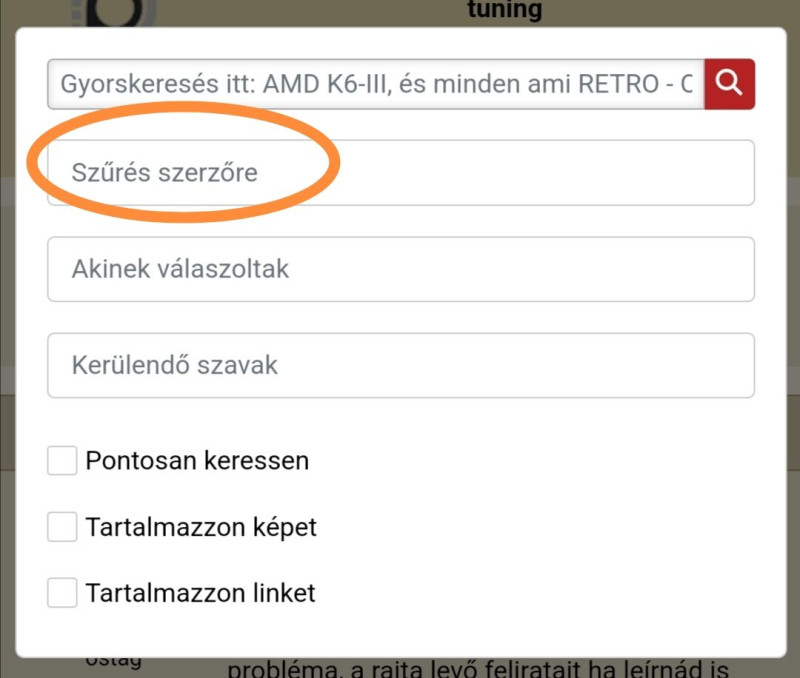800x678 pixels.
Task: Click the "őstag" rank label below dialog
Action: point(113,661)
